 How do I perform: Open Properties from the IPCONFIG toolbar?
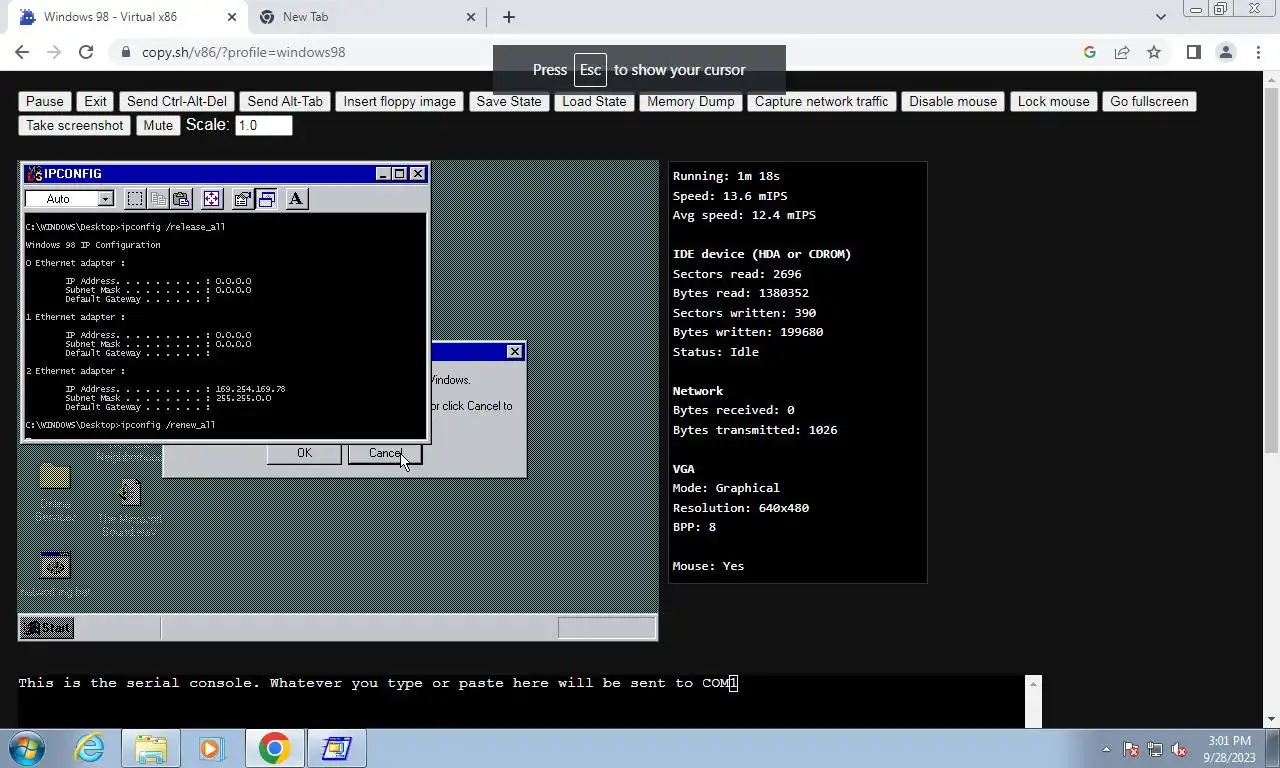tap(242, 199)
